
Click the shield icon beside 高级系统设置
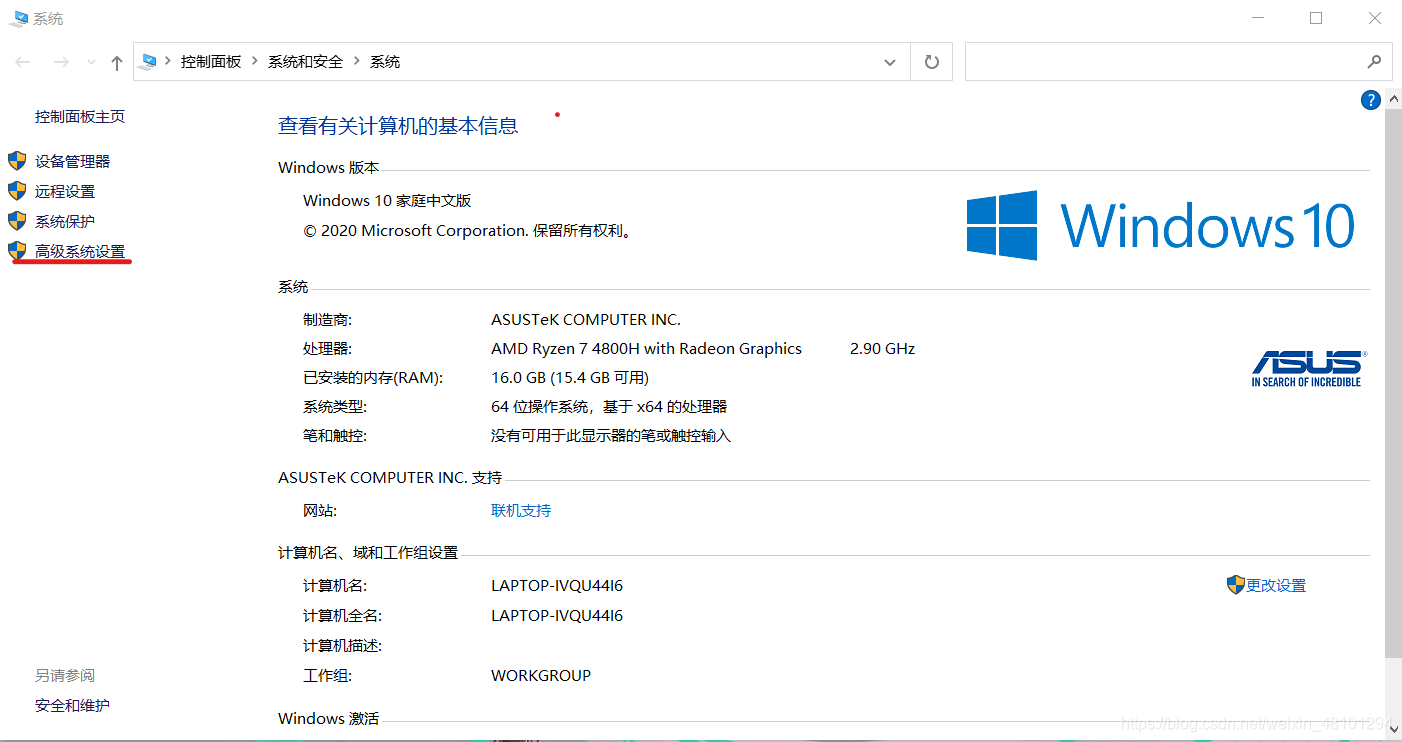pyautogui.click(x=17, y=250)
